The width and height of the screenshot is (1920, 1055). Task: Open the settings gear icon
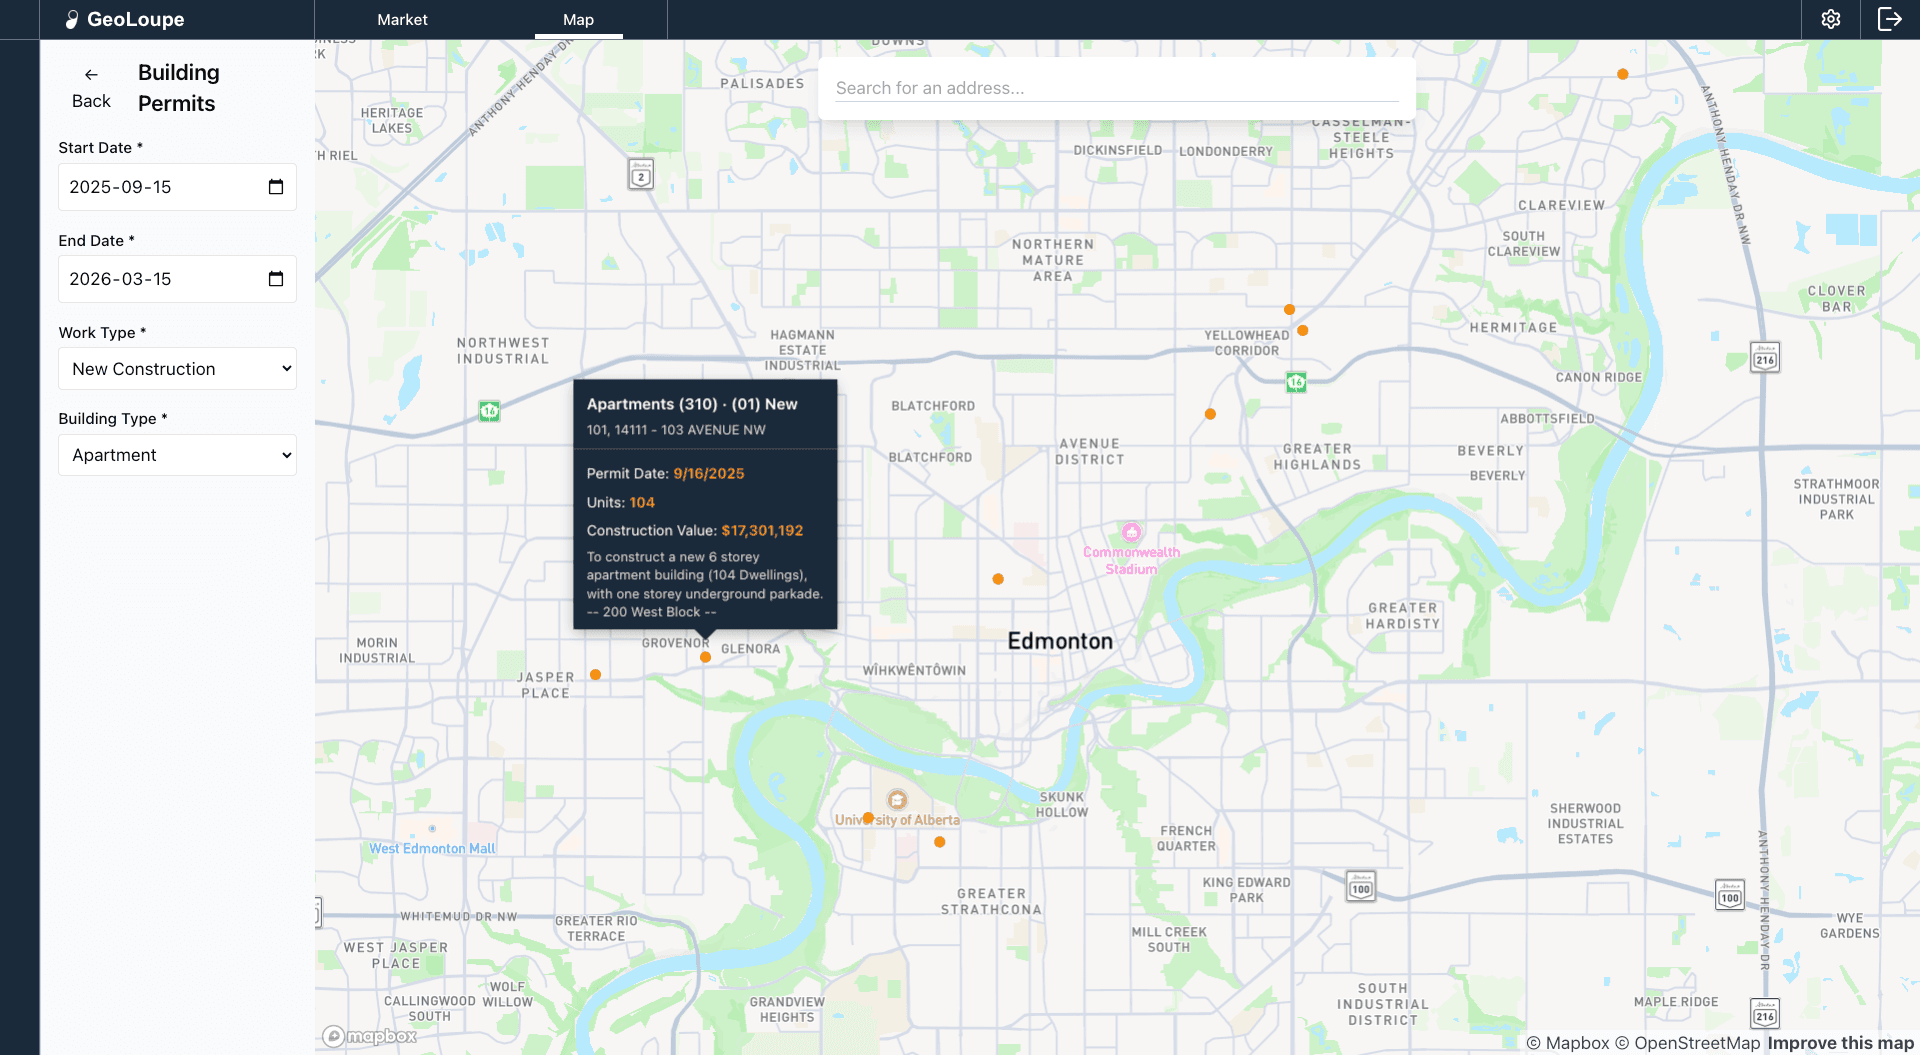[1830, 19]
